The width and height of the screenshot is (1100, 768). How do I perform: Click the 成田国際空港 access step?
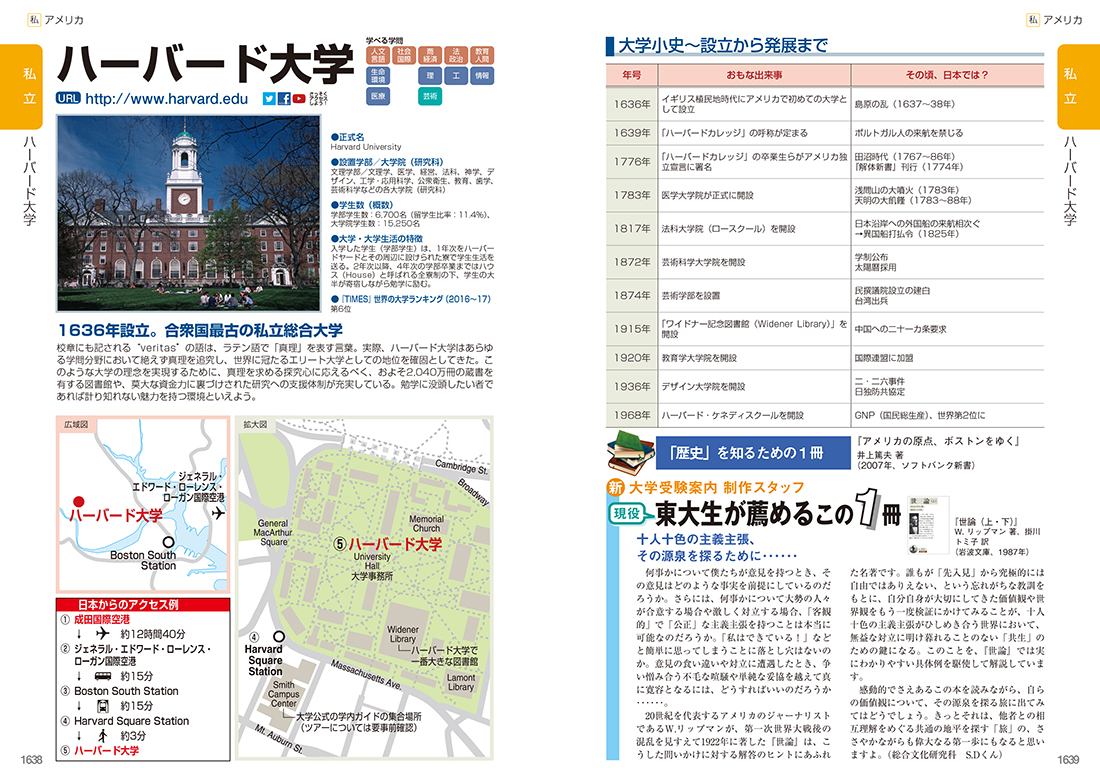tap(102, 619)
